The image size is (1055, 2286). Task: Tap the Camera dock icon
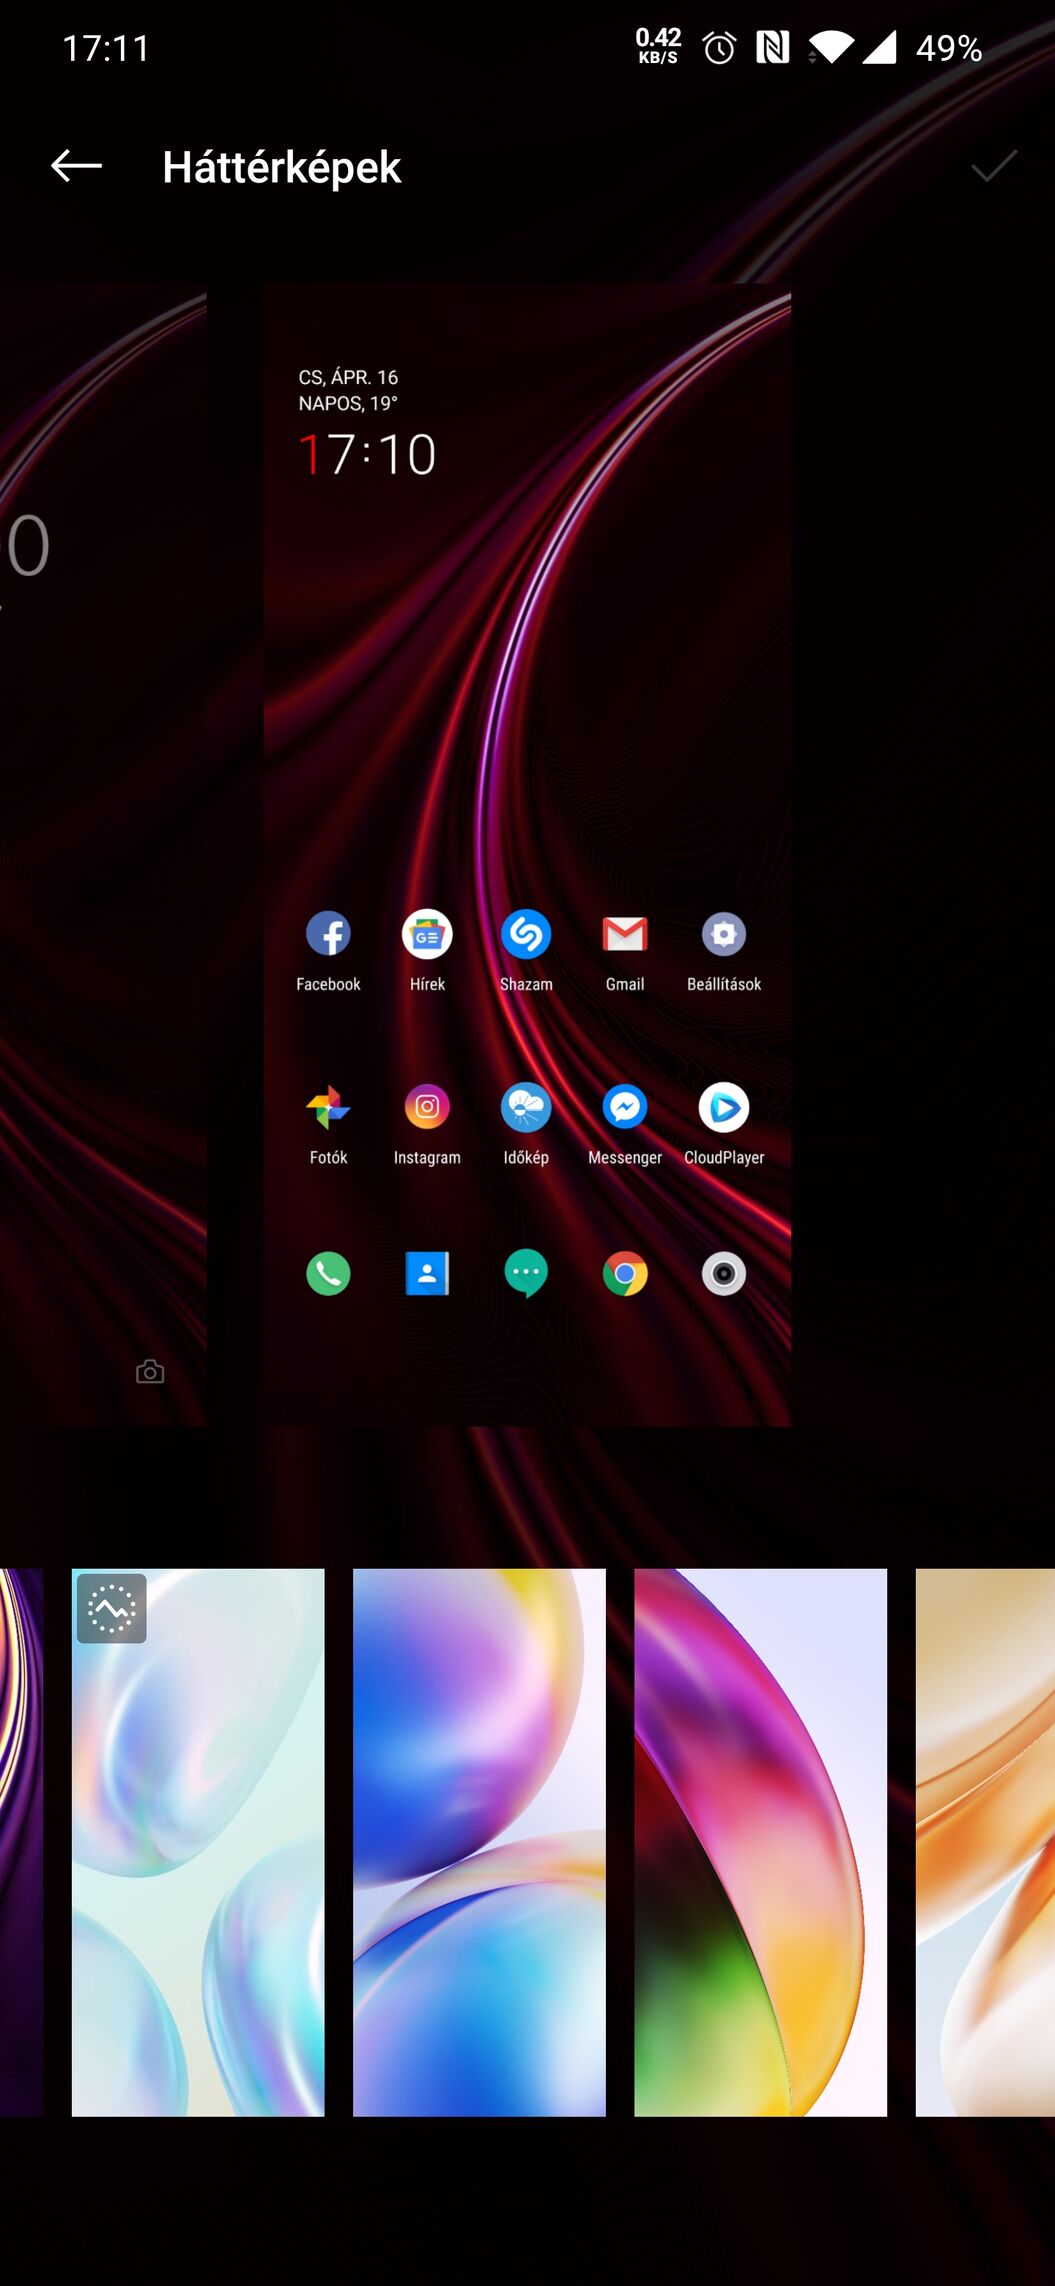click(x=724, y=1274)
